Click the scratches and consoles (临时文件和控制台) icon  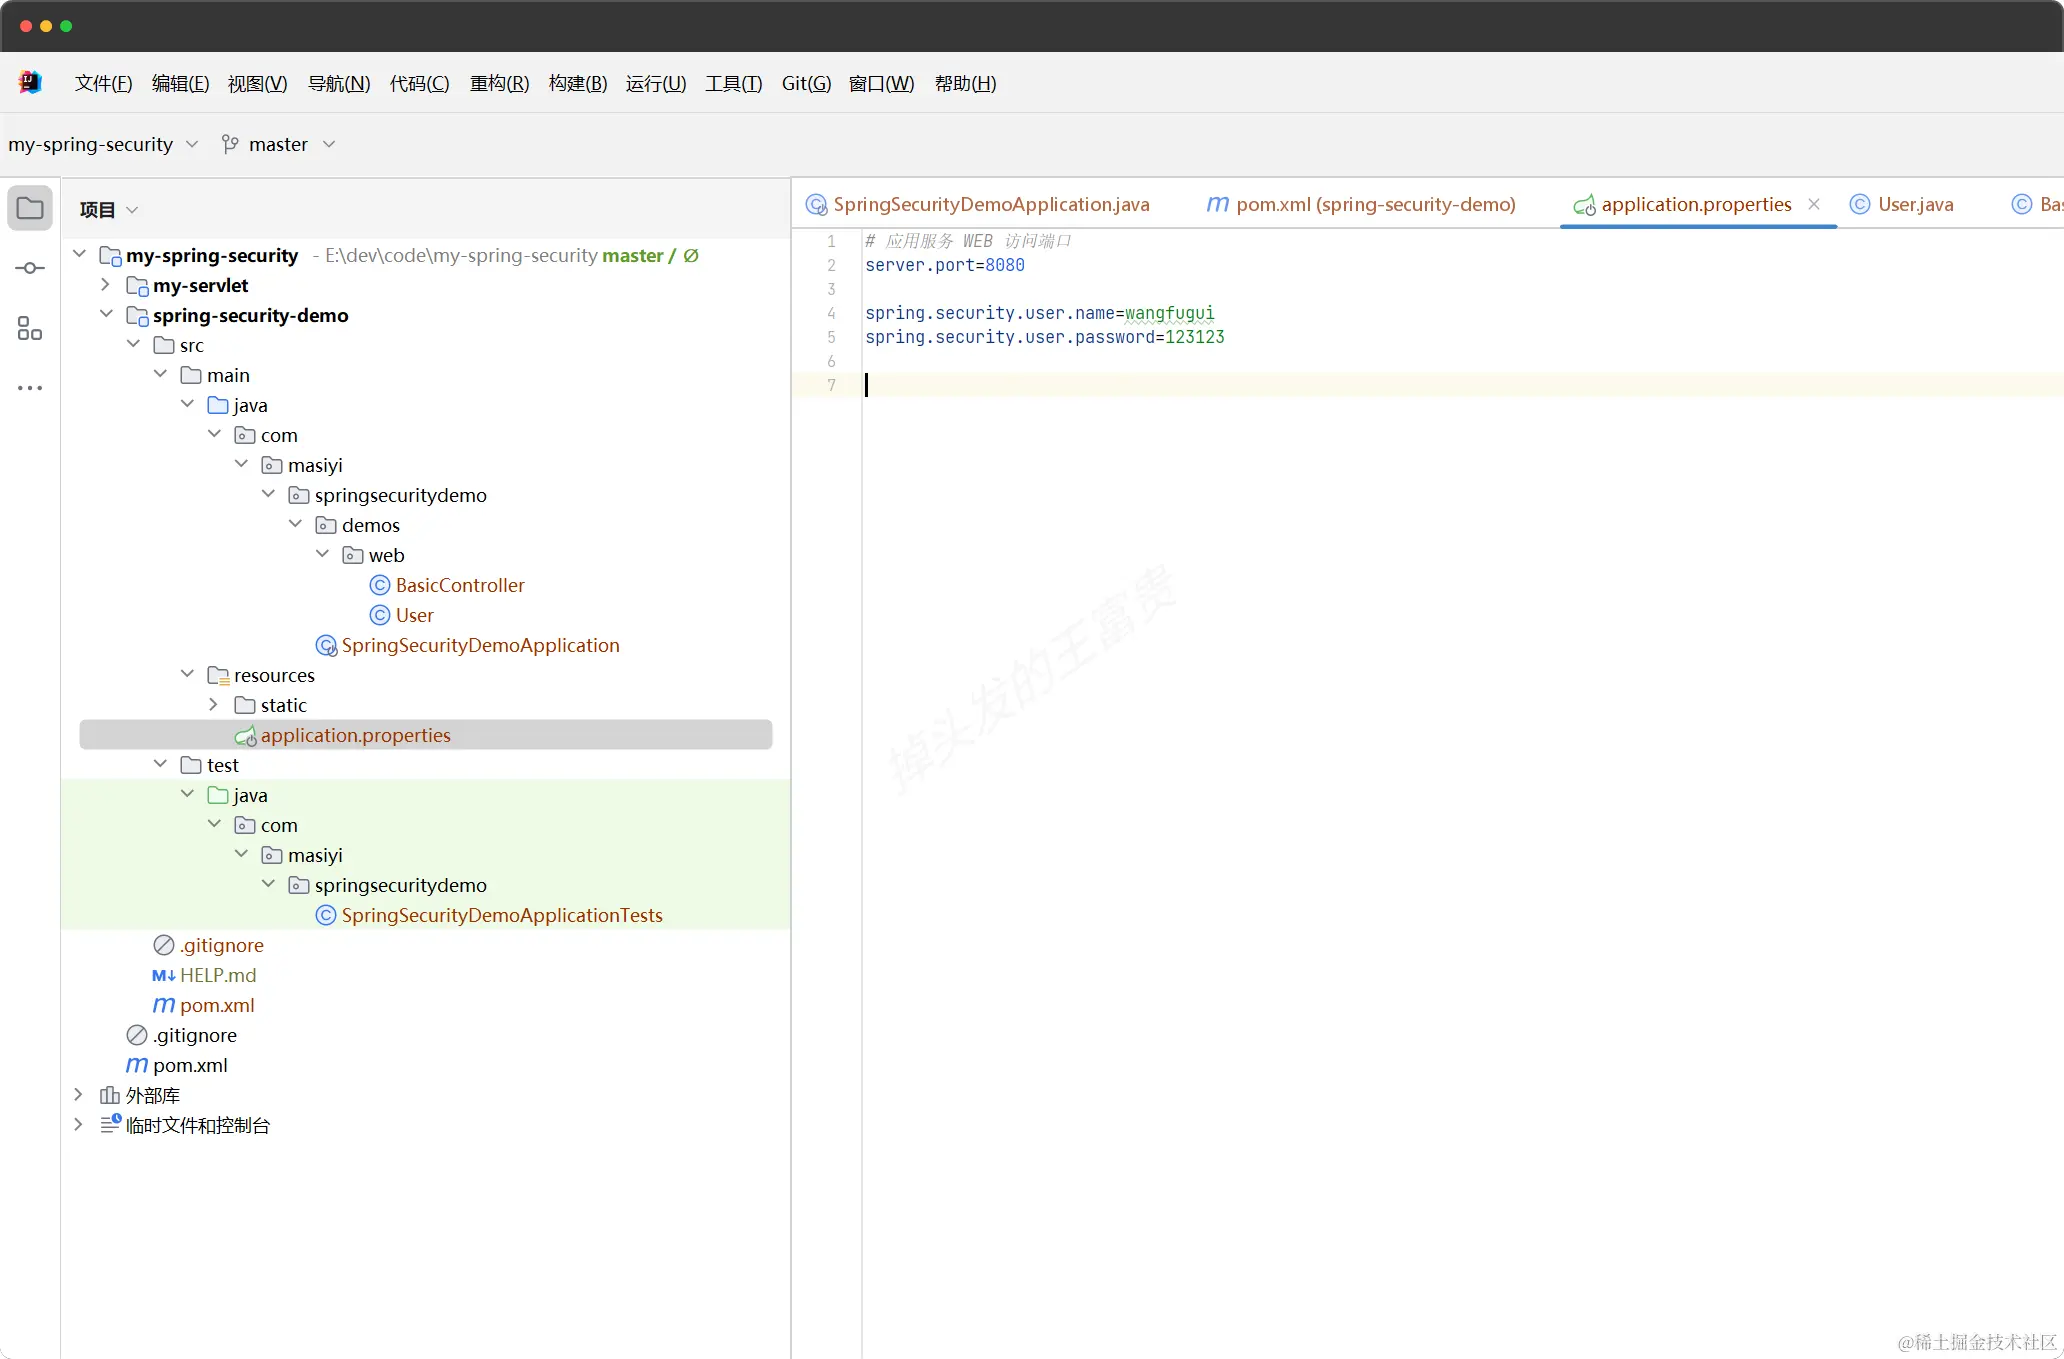(x=110, y=1125)
